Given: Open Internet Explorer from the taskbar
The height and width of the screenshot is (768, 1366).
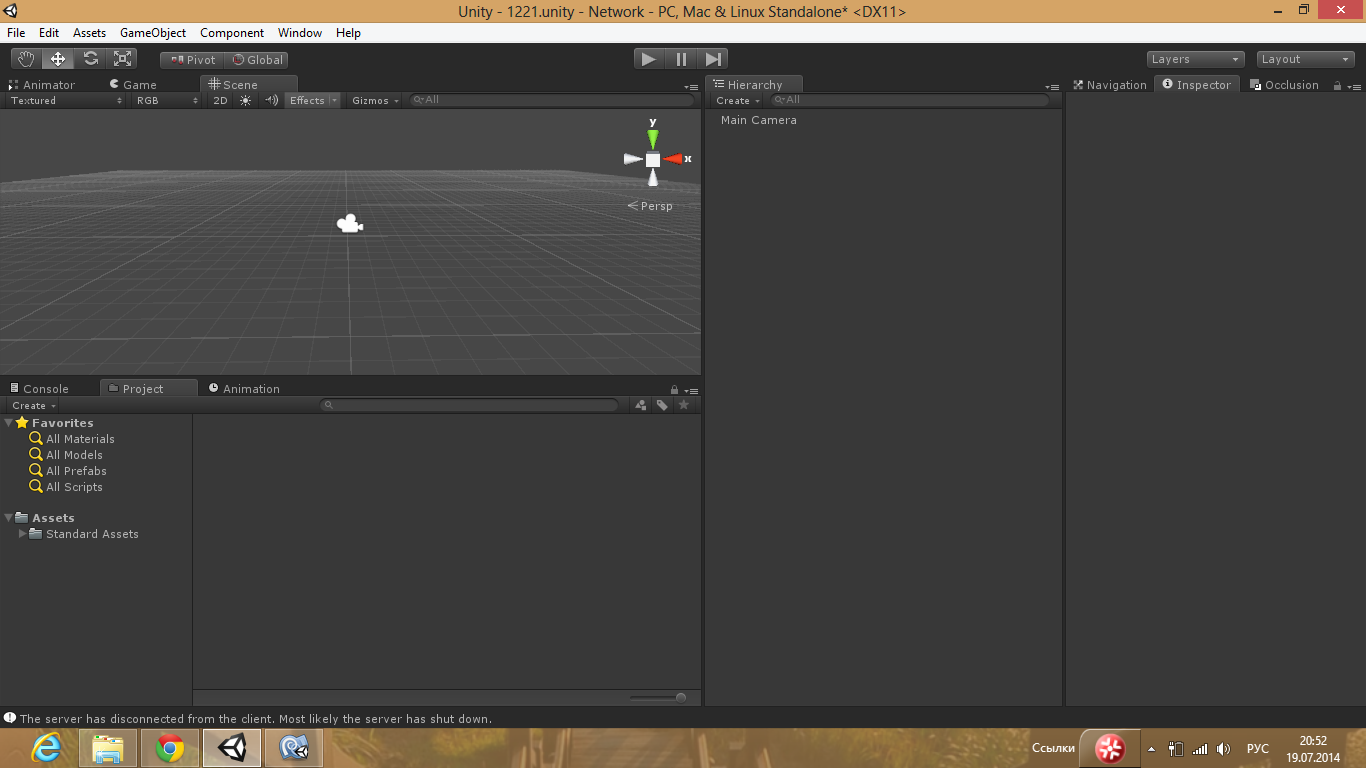Looking at the screenshot, I should coord(46,748).
